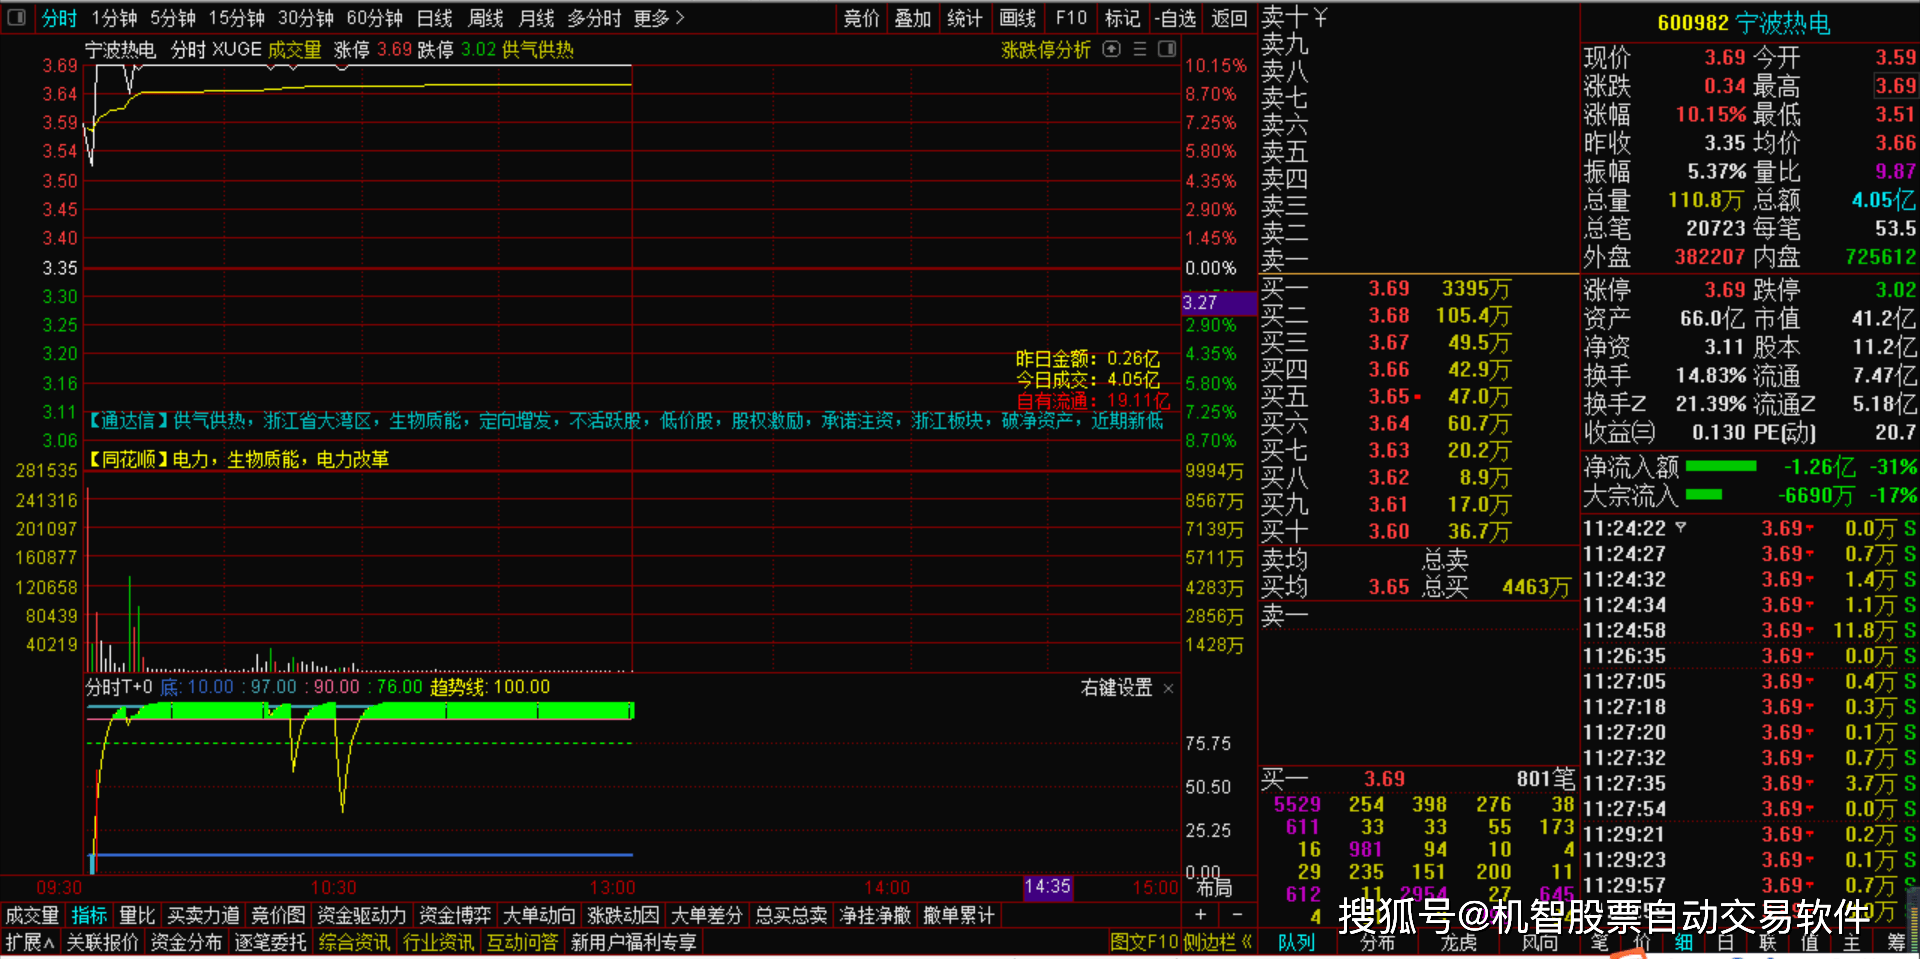Click the 14:35 time marker

point(1047,887)
